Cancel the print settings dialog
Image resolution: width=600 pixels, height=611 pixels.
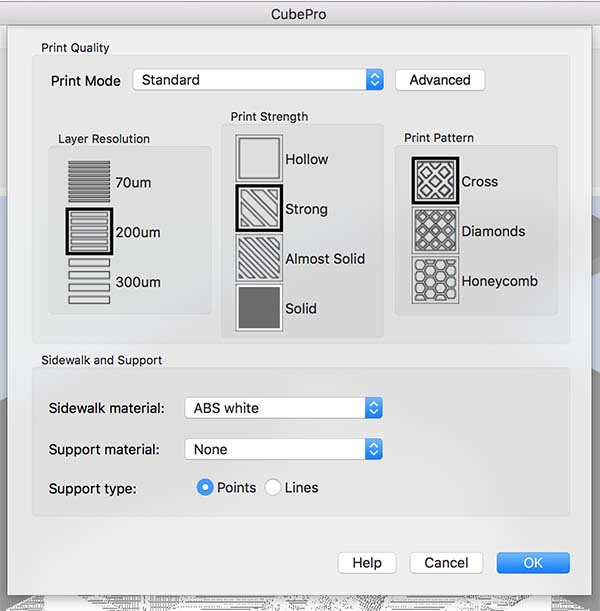[446, 563]
